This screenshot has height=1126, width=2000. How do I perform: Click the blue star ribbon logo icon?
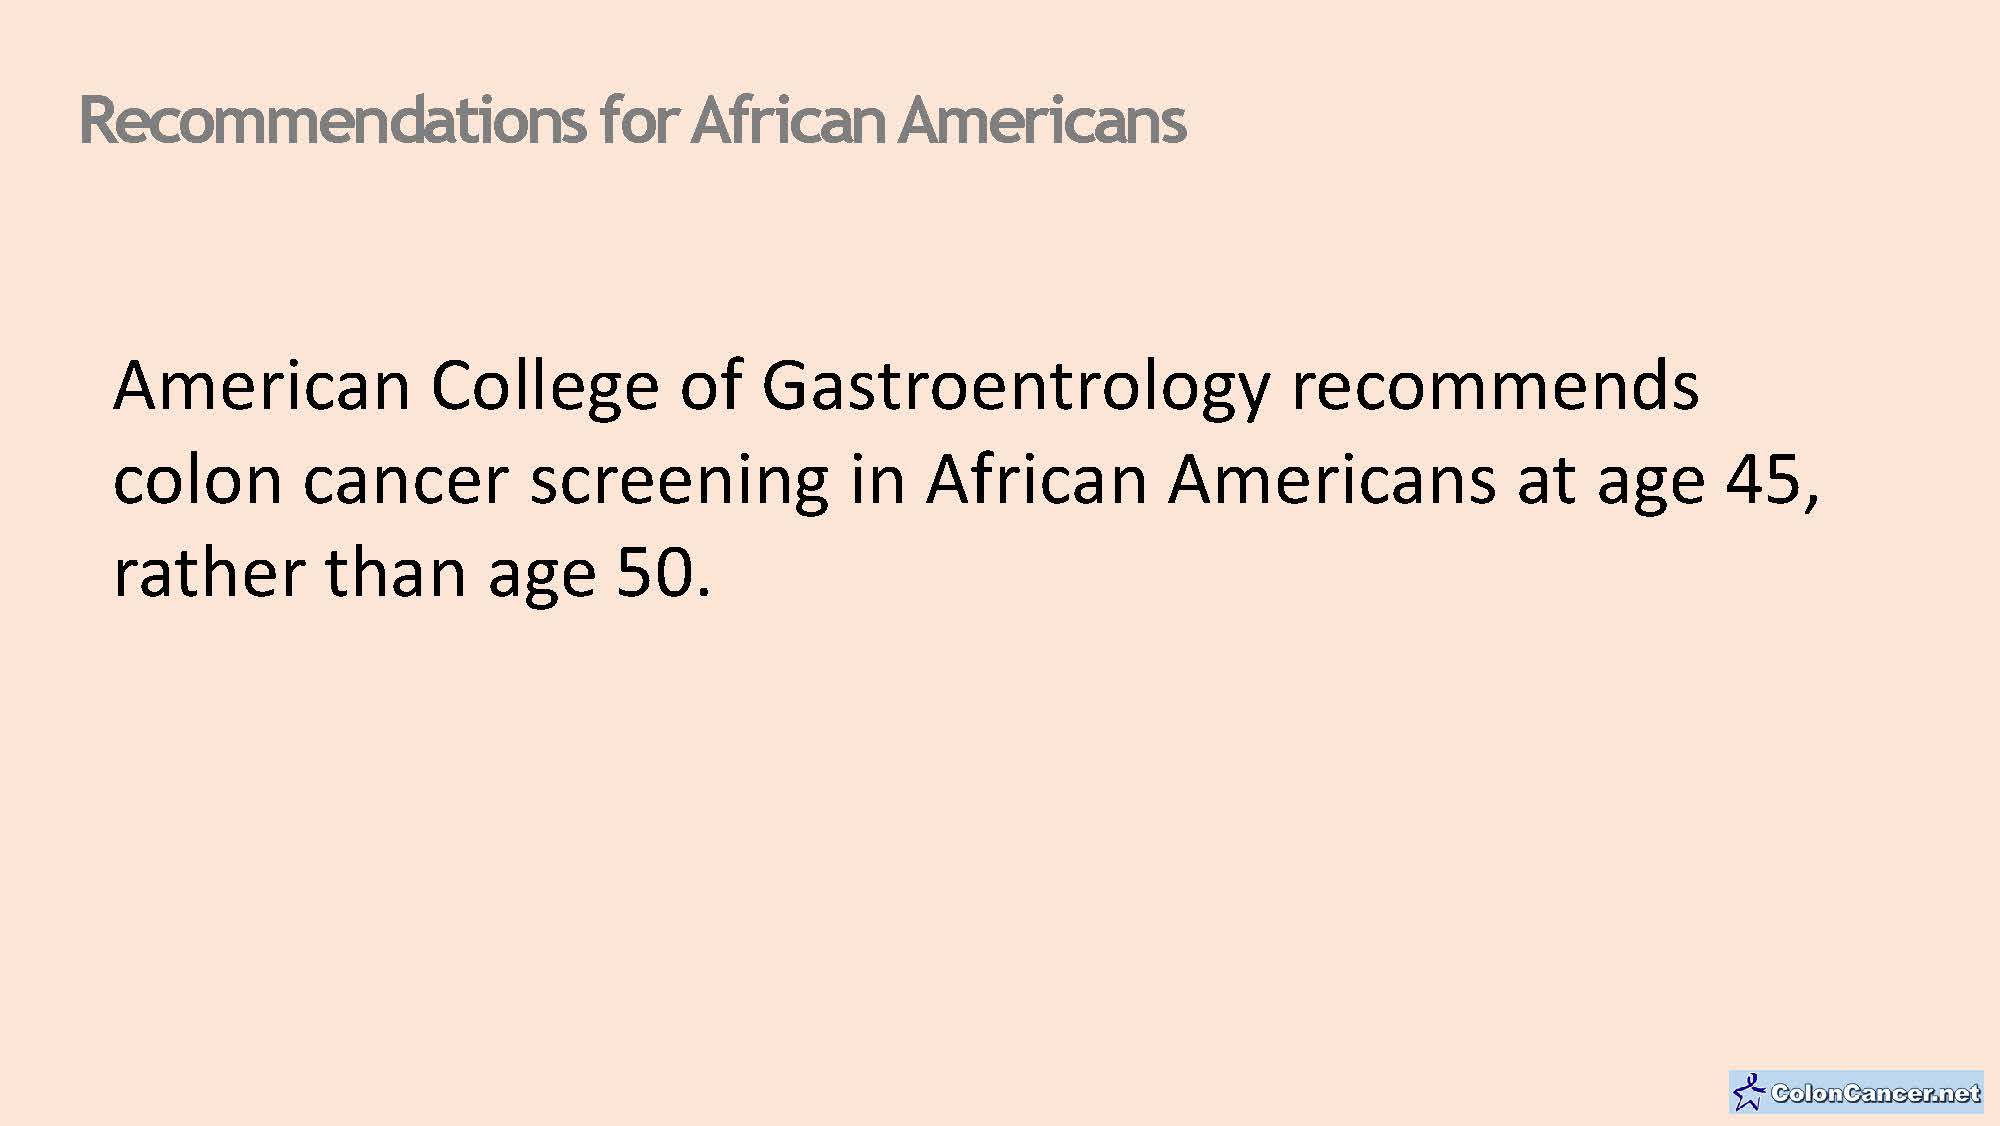(x=1748, y=1092)
